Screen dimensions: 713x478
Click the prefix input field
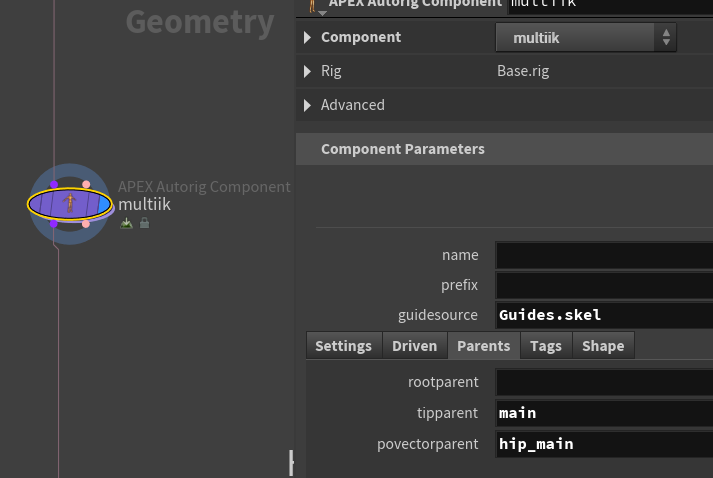click(x=604, y=285)
